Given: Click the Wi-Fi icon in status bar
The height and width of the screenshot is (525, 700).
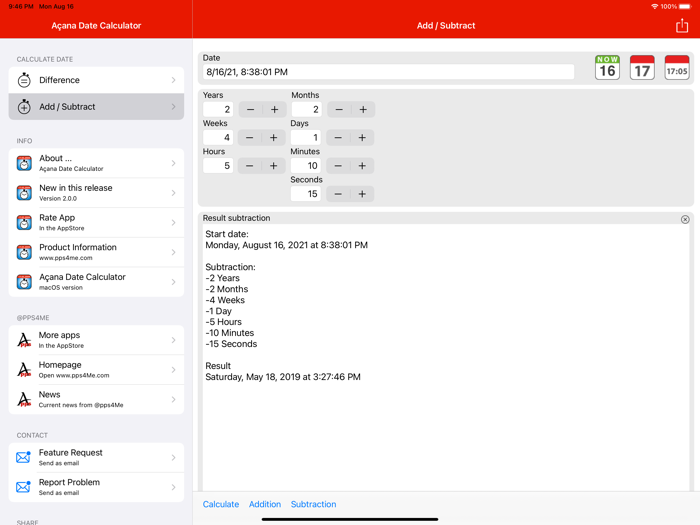Looking at the screenshot, I should click(654, 6).
